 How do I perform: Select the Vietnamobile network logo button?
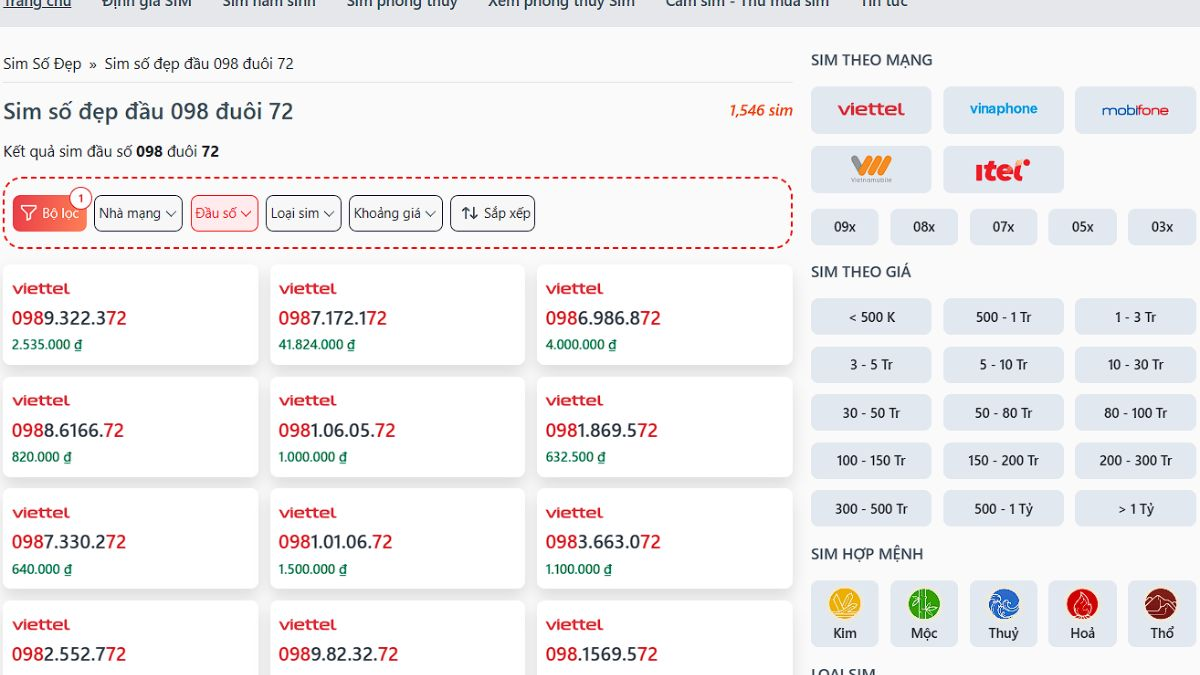pyautogui.click(x=871, y=170)
